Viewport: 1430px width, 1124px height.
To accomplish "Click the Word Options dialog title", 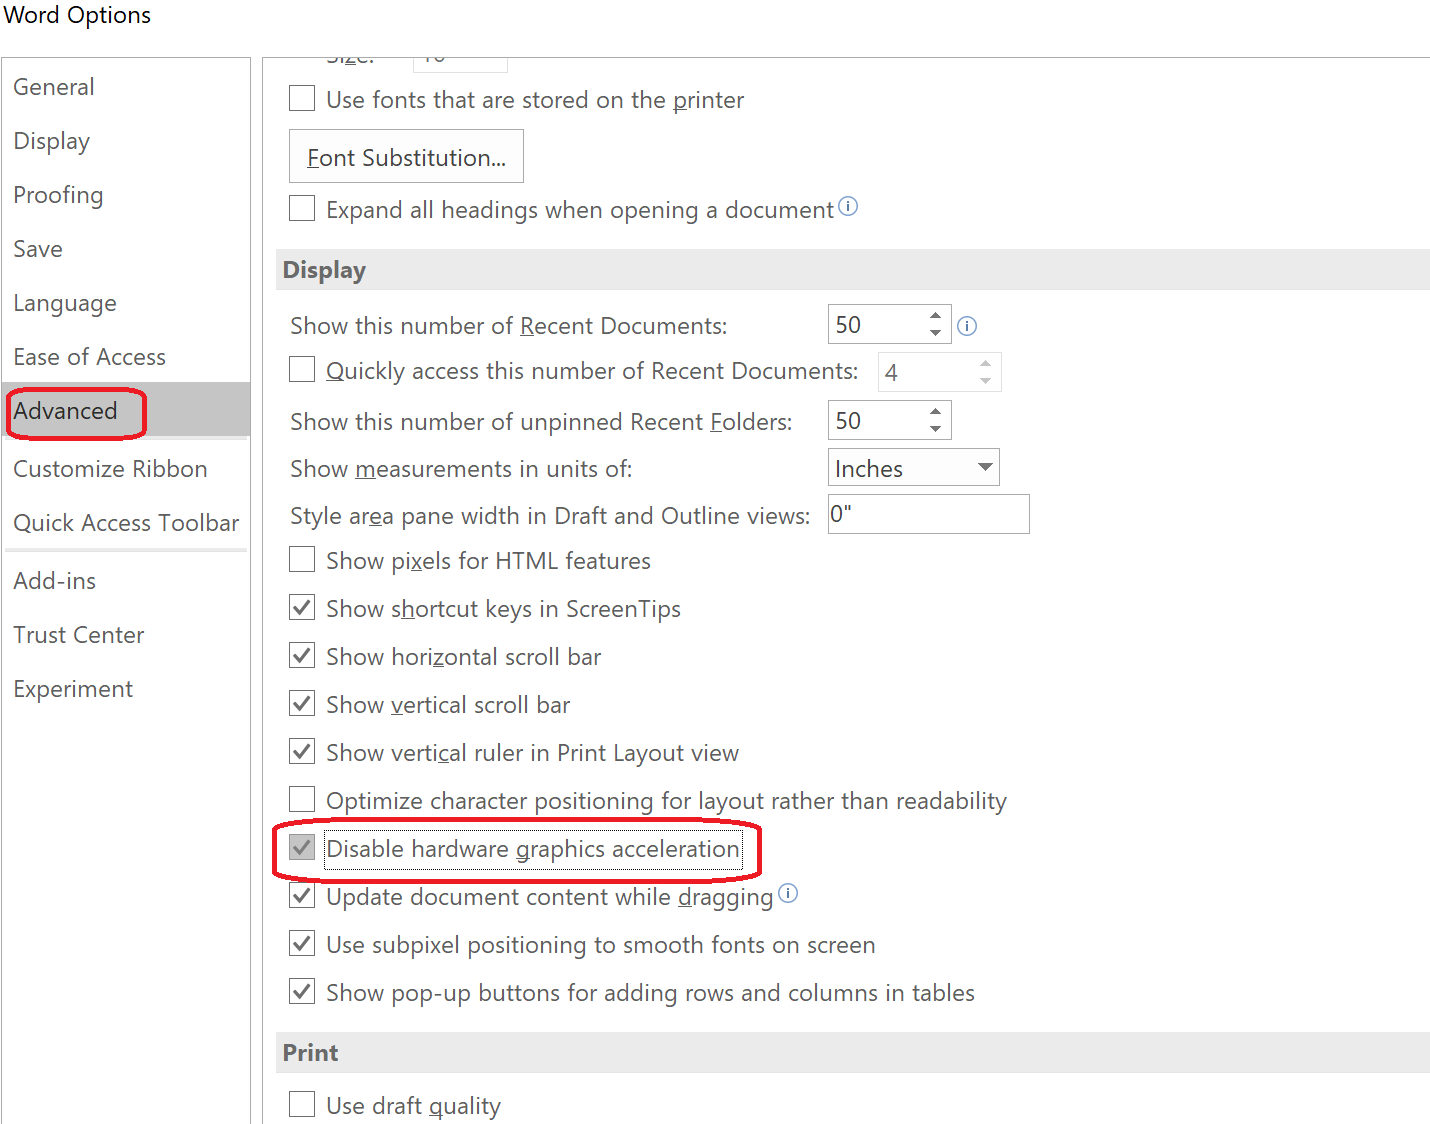I will point(77,15).
